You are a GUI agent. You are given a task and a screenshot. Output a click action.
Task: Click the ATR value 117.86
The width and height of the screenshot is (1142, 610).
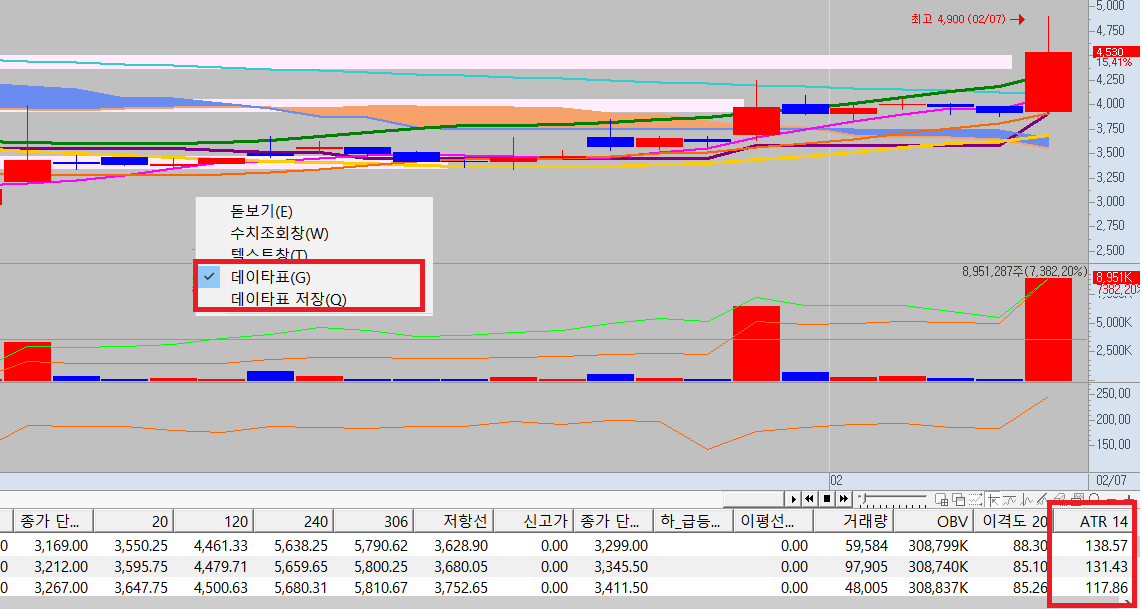1108,587
